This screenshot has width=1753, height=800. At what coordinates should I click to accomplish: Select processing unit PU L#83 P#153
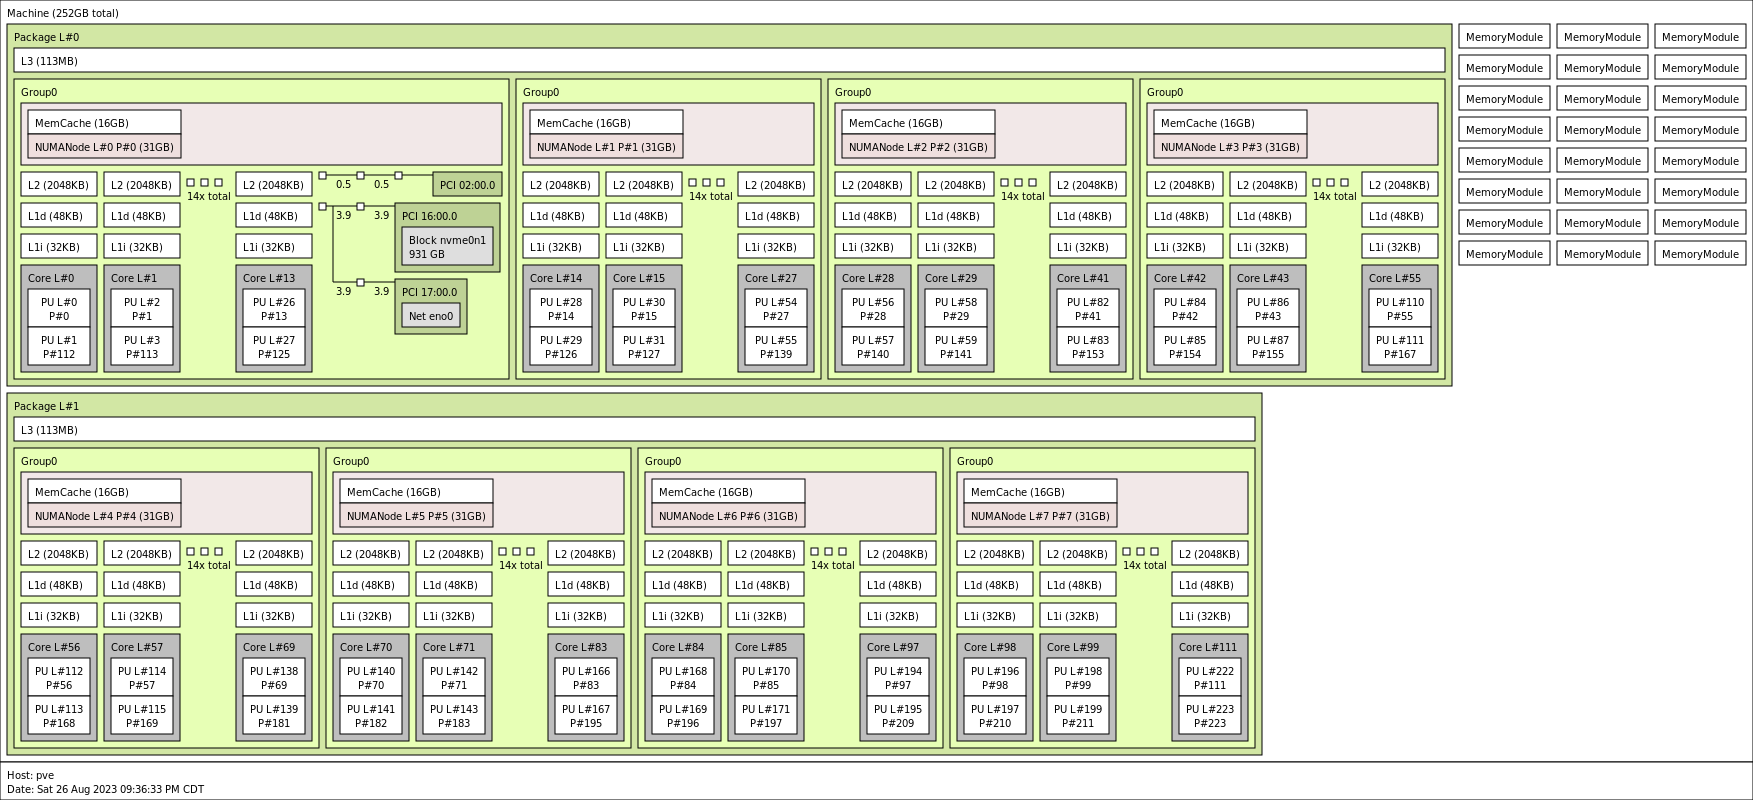tap(1088, 347)
